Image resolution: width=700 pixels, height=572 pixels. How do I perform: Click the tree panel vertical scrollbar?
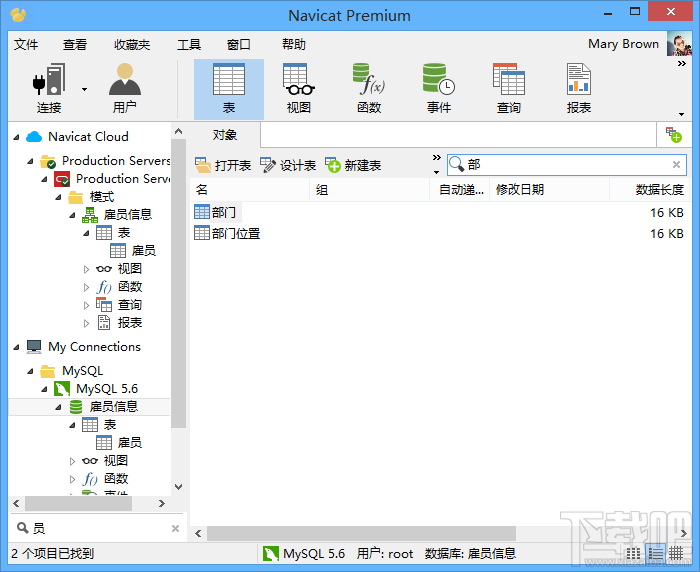pyautogui.click(x=179, y=283)
